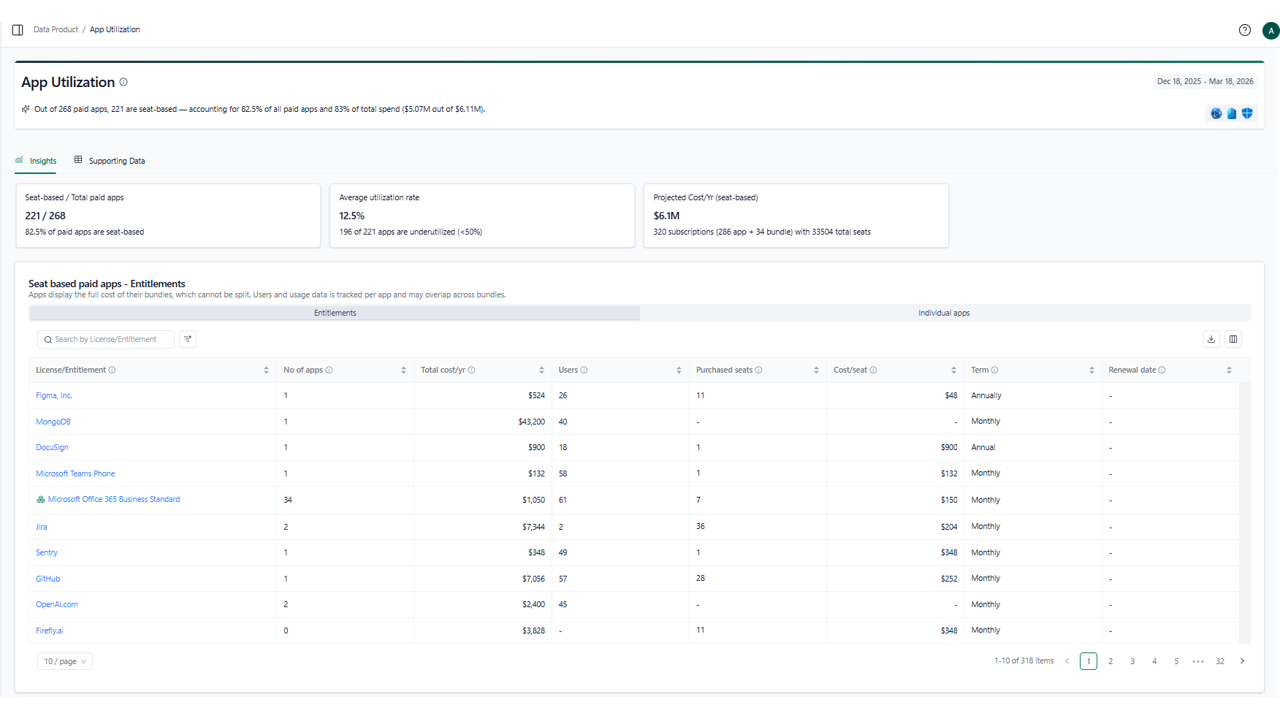Open the column settings icon
This screenshot has width=1280, height=720.
point(1233,339)
